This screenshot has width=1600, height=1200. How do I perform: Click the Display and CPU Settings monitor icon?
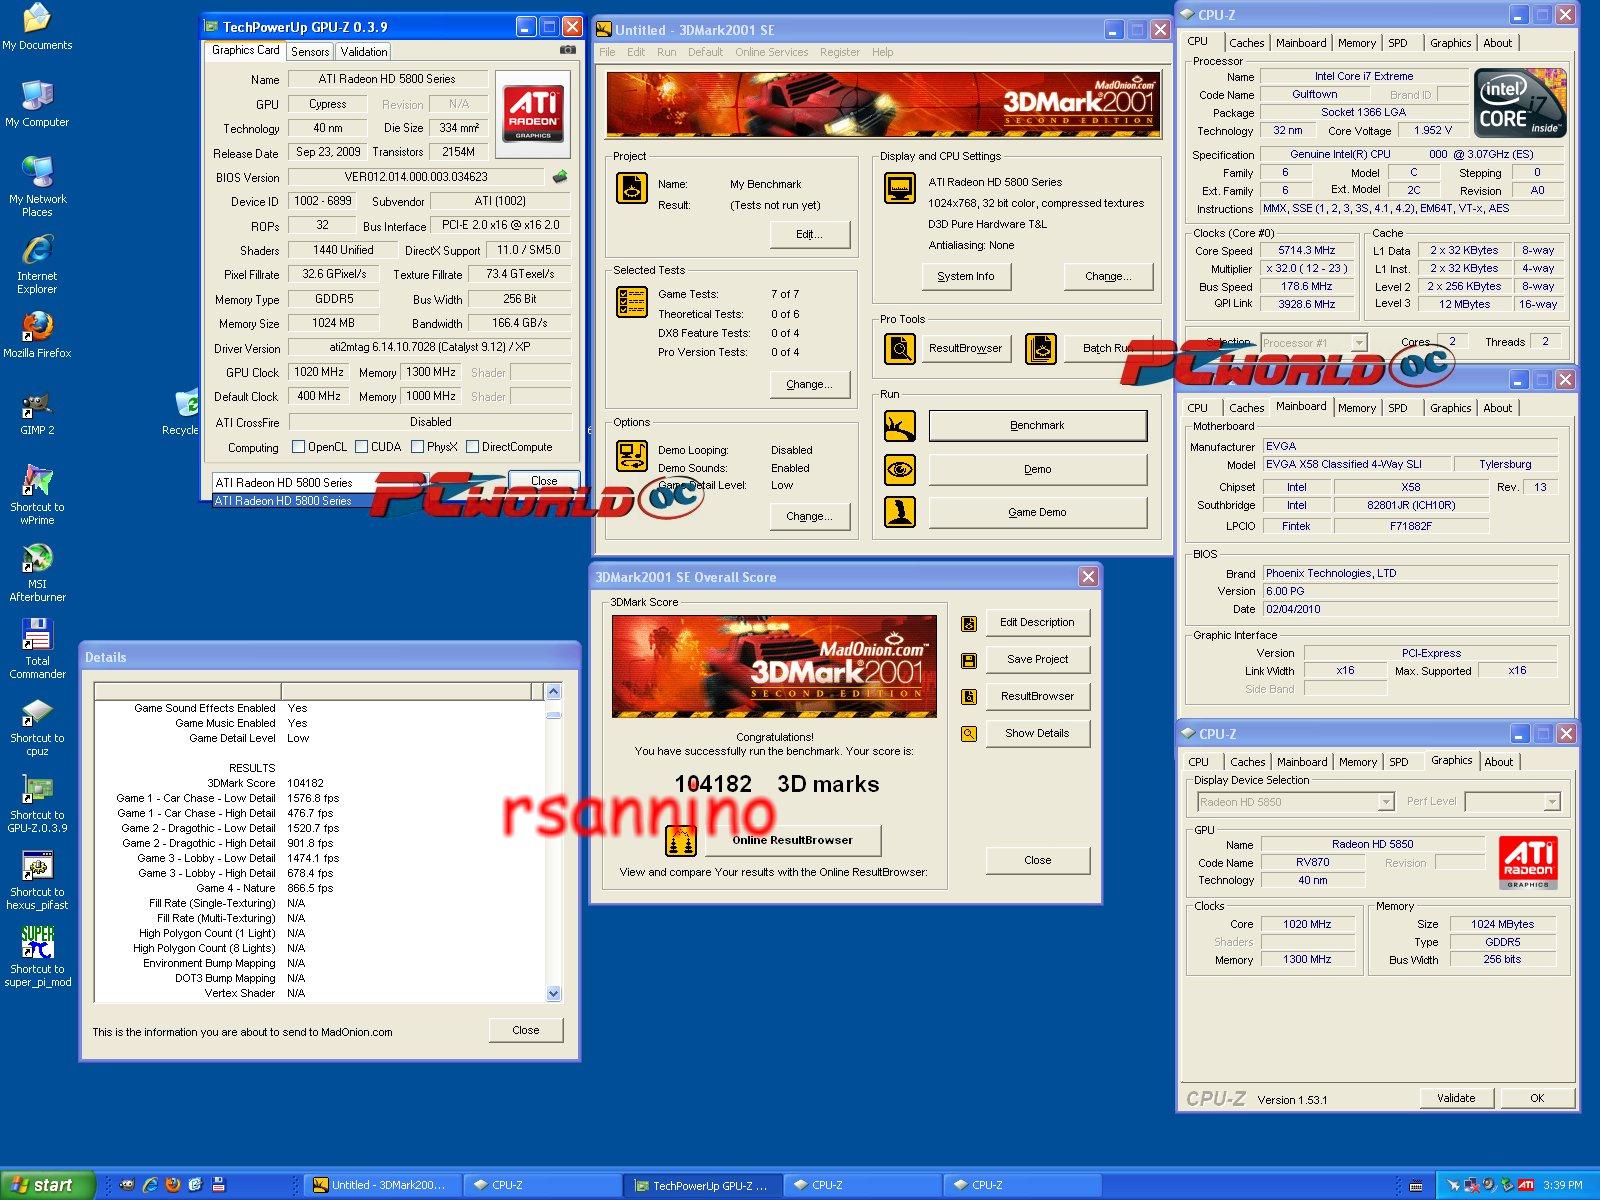tap(900, 188)
